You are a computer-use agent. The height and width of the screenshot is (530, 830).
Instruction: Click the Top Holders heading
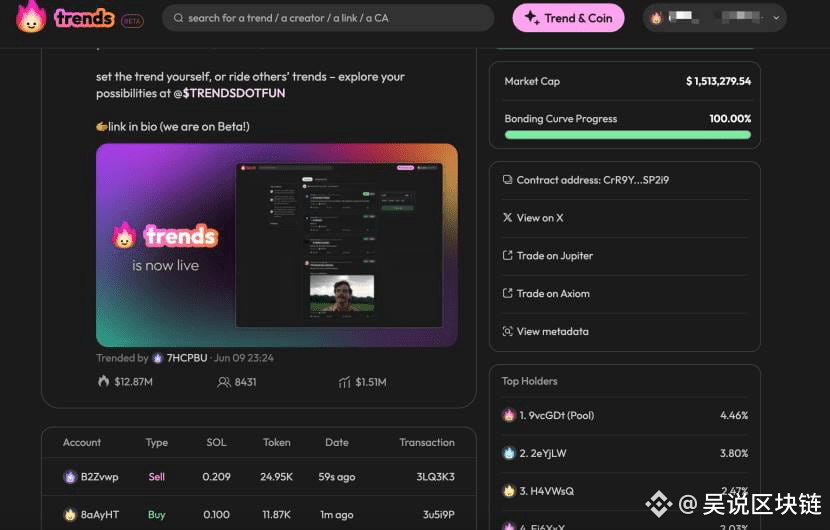click(529, 381)
